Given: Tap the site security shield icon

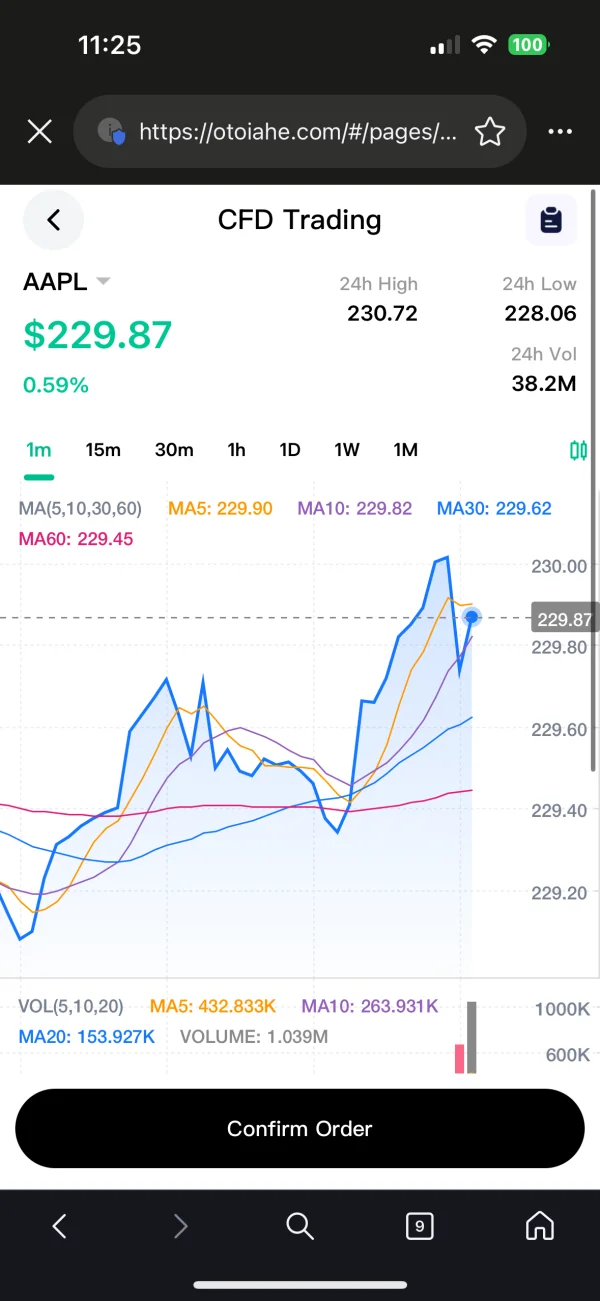Looking at the screenshot, I should 112,131.
